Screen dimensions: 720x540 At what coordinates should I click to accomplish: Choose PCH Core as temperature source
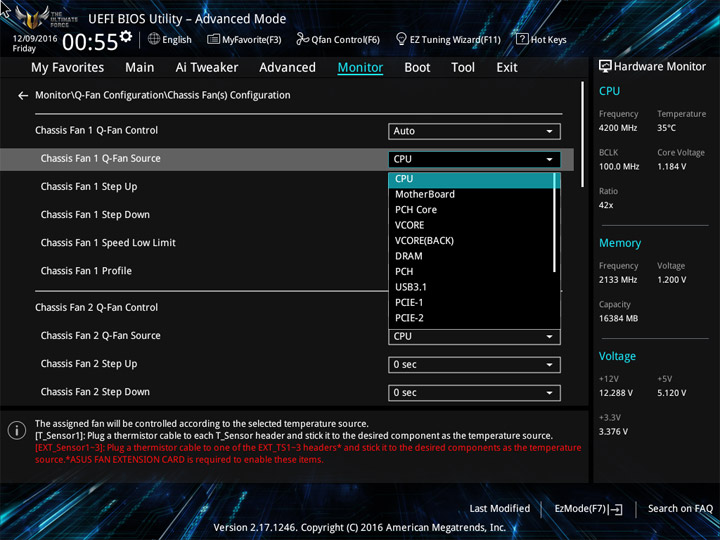[x=471, y=210]
